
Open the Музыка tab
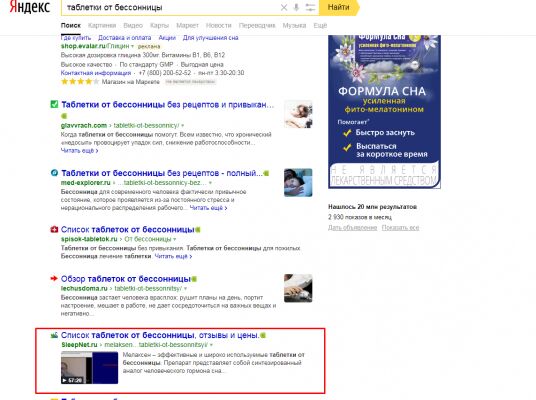[x=294, y=26]
